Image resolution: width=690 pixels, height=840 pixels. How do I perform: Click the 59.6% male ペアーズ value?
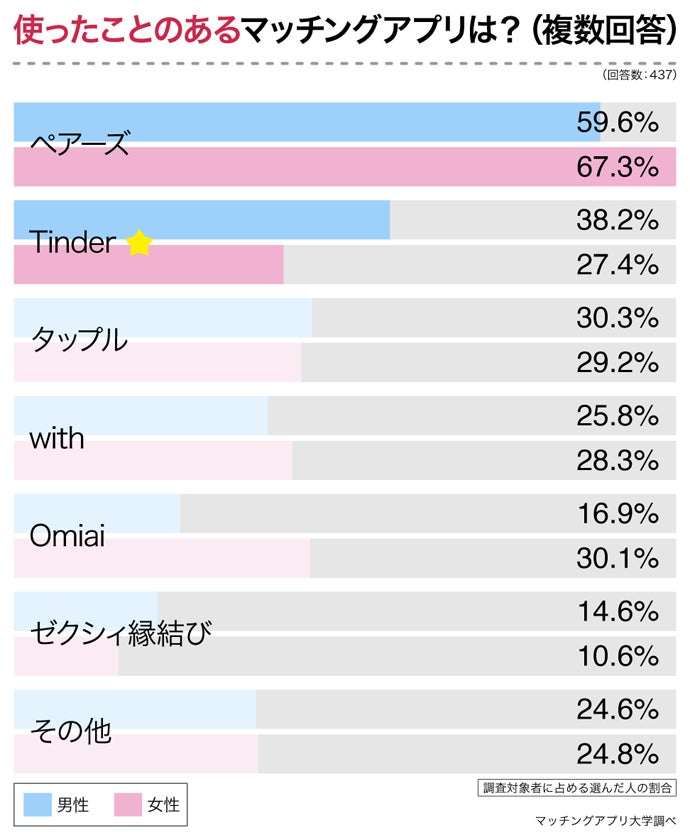(x=617, y=122)
